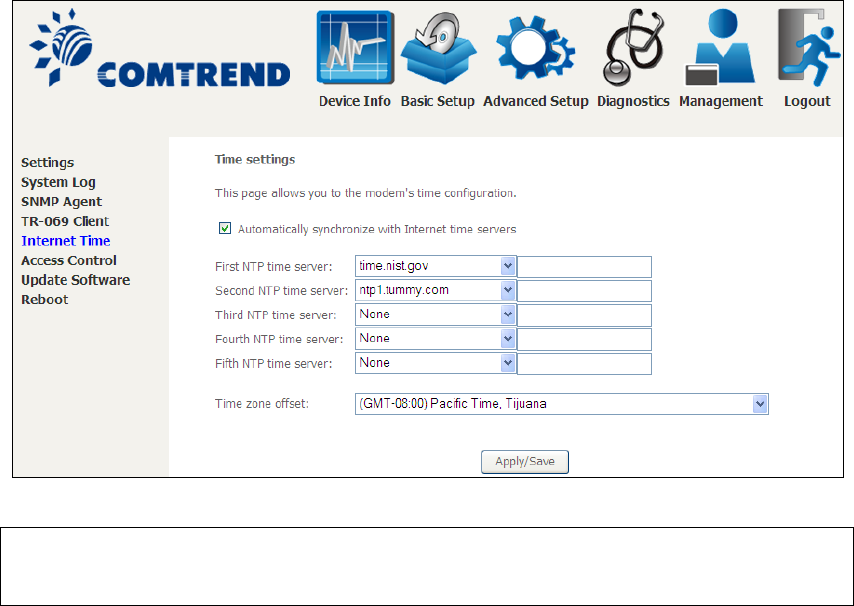
Task: Open the Diagnostics stethoscope icon
Action: 633,48
